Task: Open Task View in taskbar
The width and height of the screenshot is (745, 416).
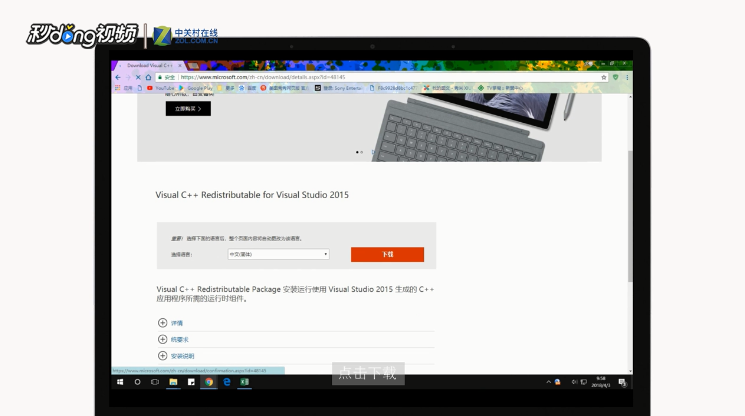Action: [x=155, y=382]
